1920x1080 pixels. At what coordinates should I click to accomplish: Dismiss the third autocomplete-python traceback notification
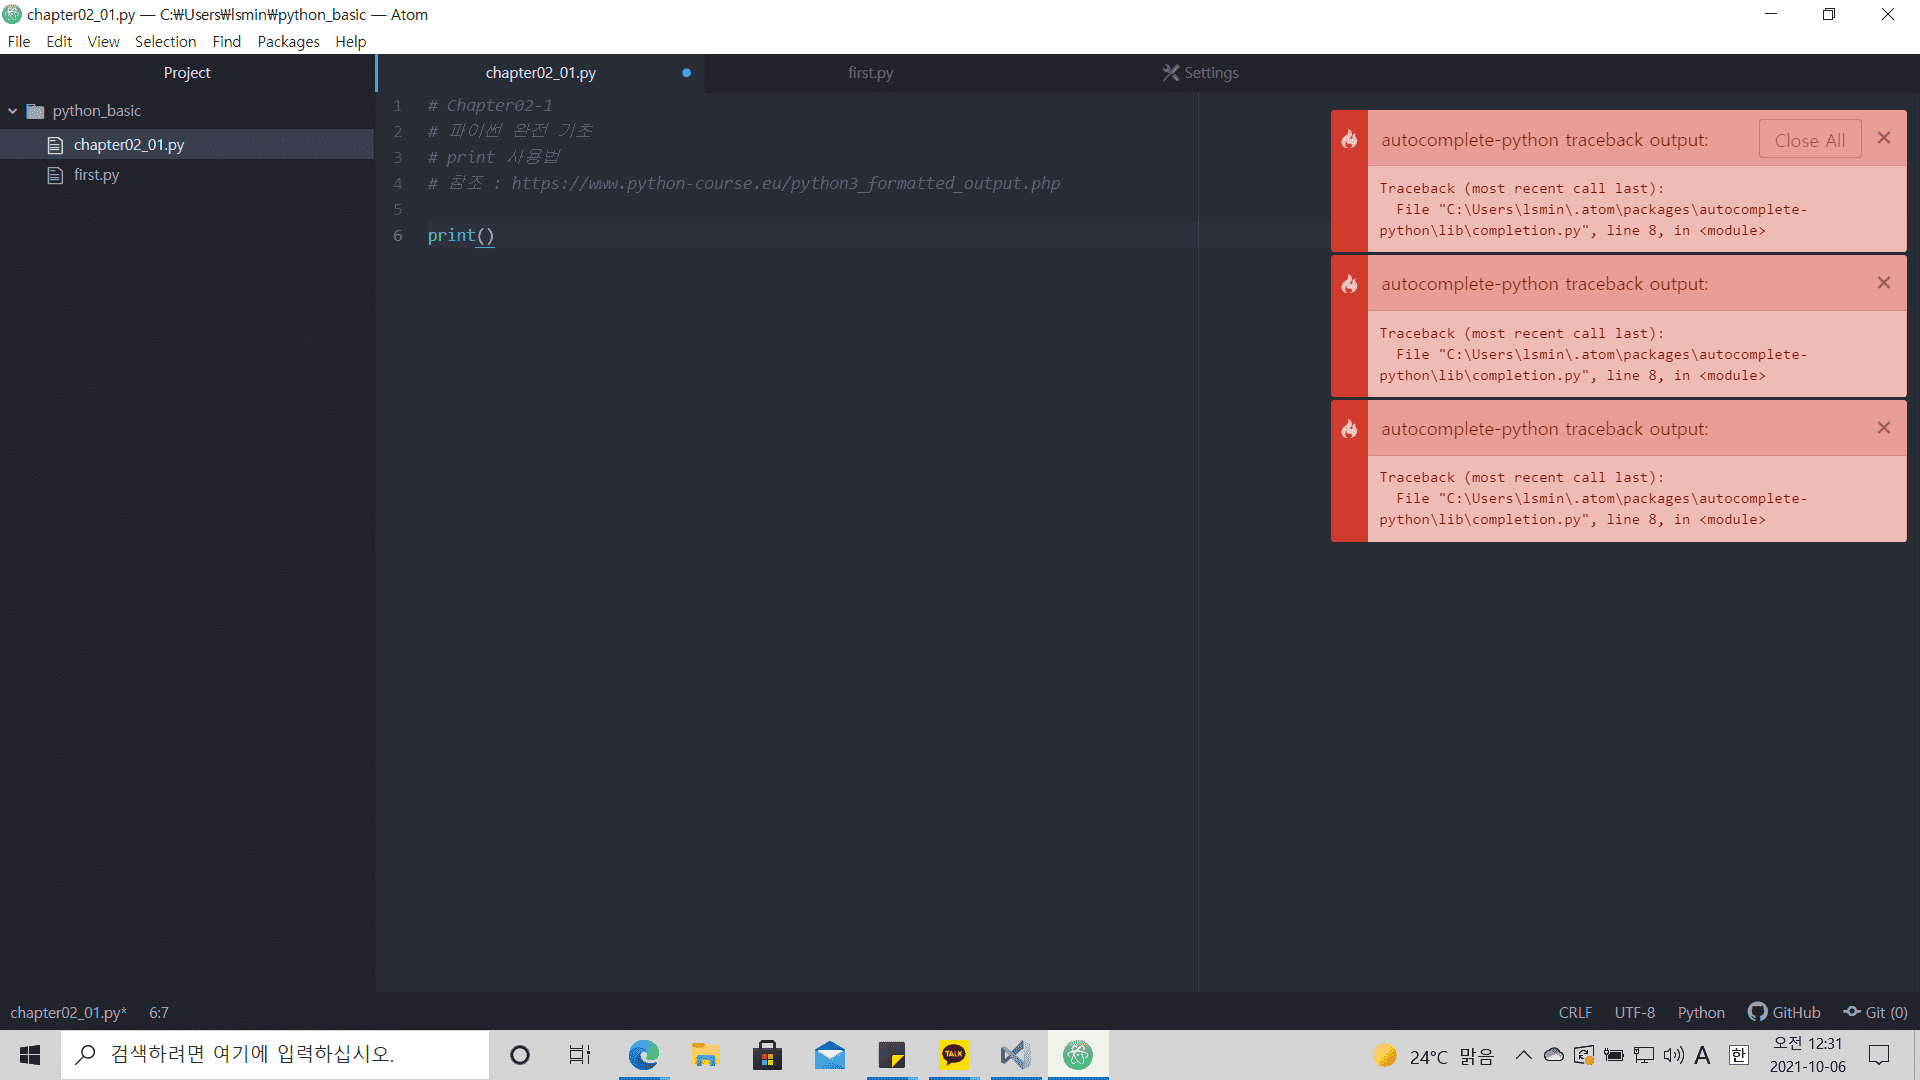coord(1883,428)
